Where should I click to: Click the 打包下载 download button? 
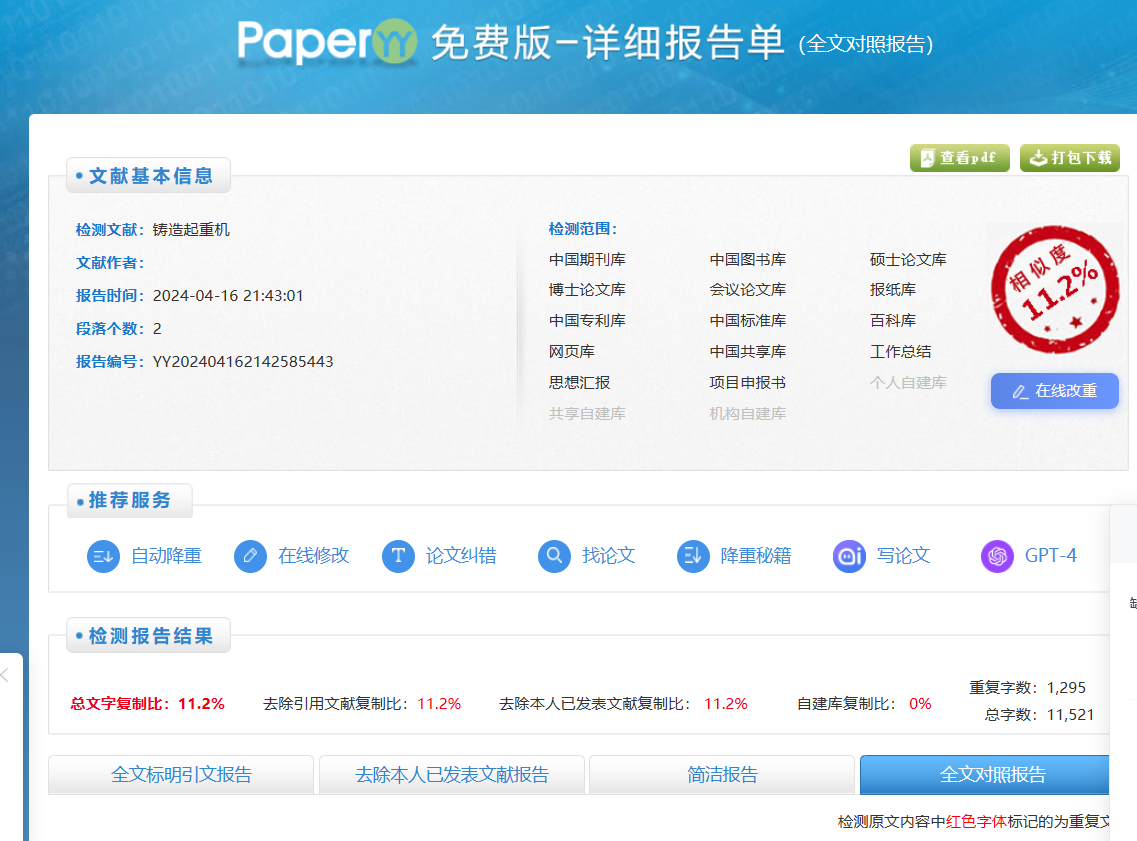[1069, 158]
